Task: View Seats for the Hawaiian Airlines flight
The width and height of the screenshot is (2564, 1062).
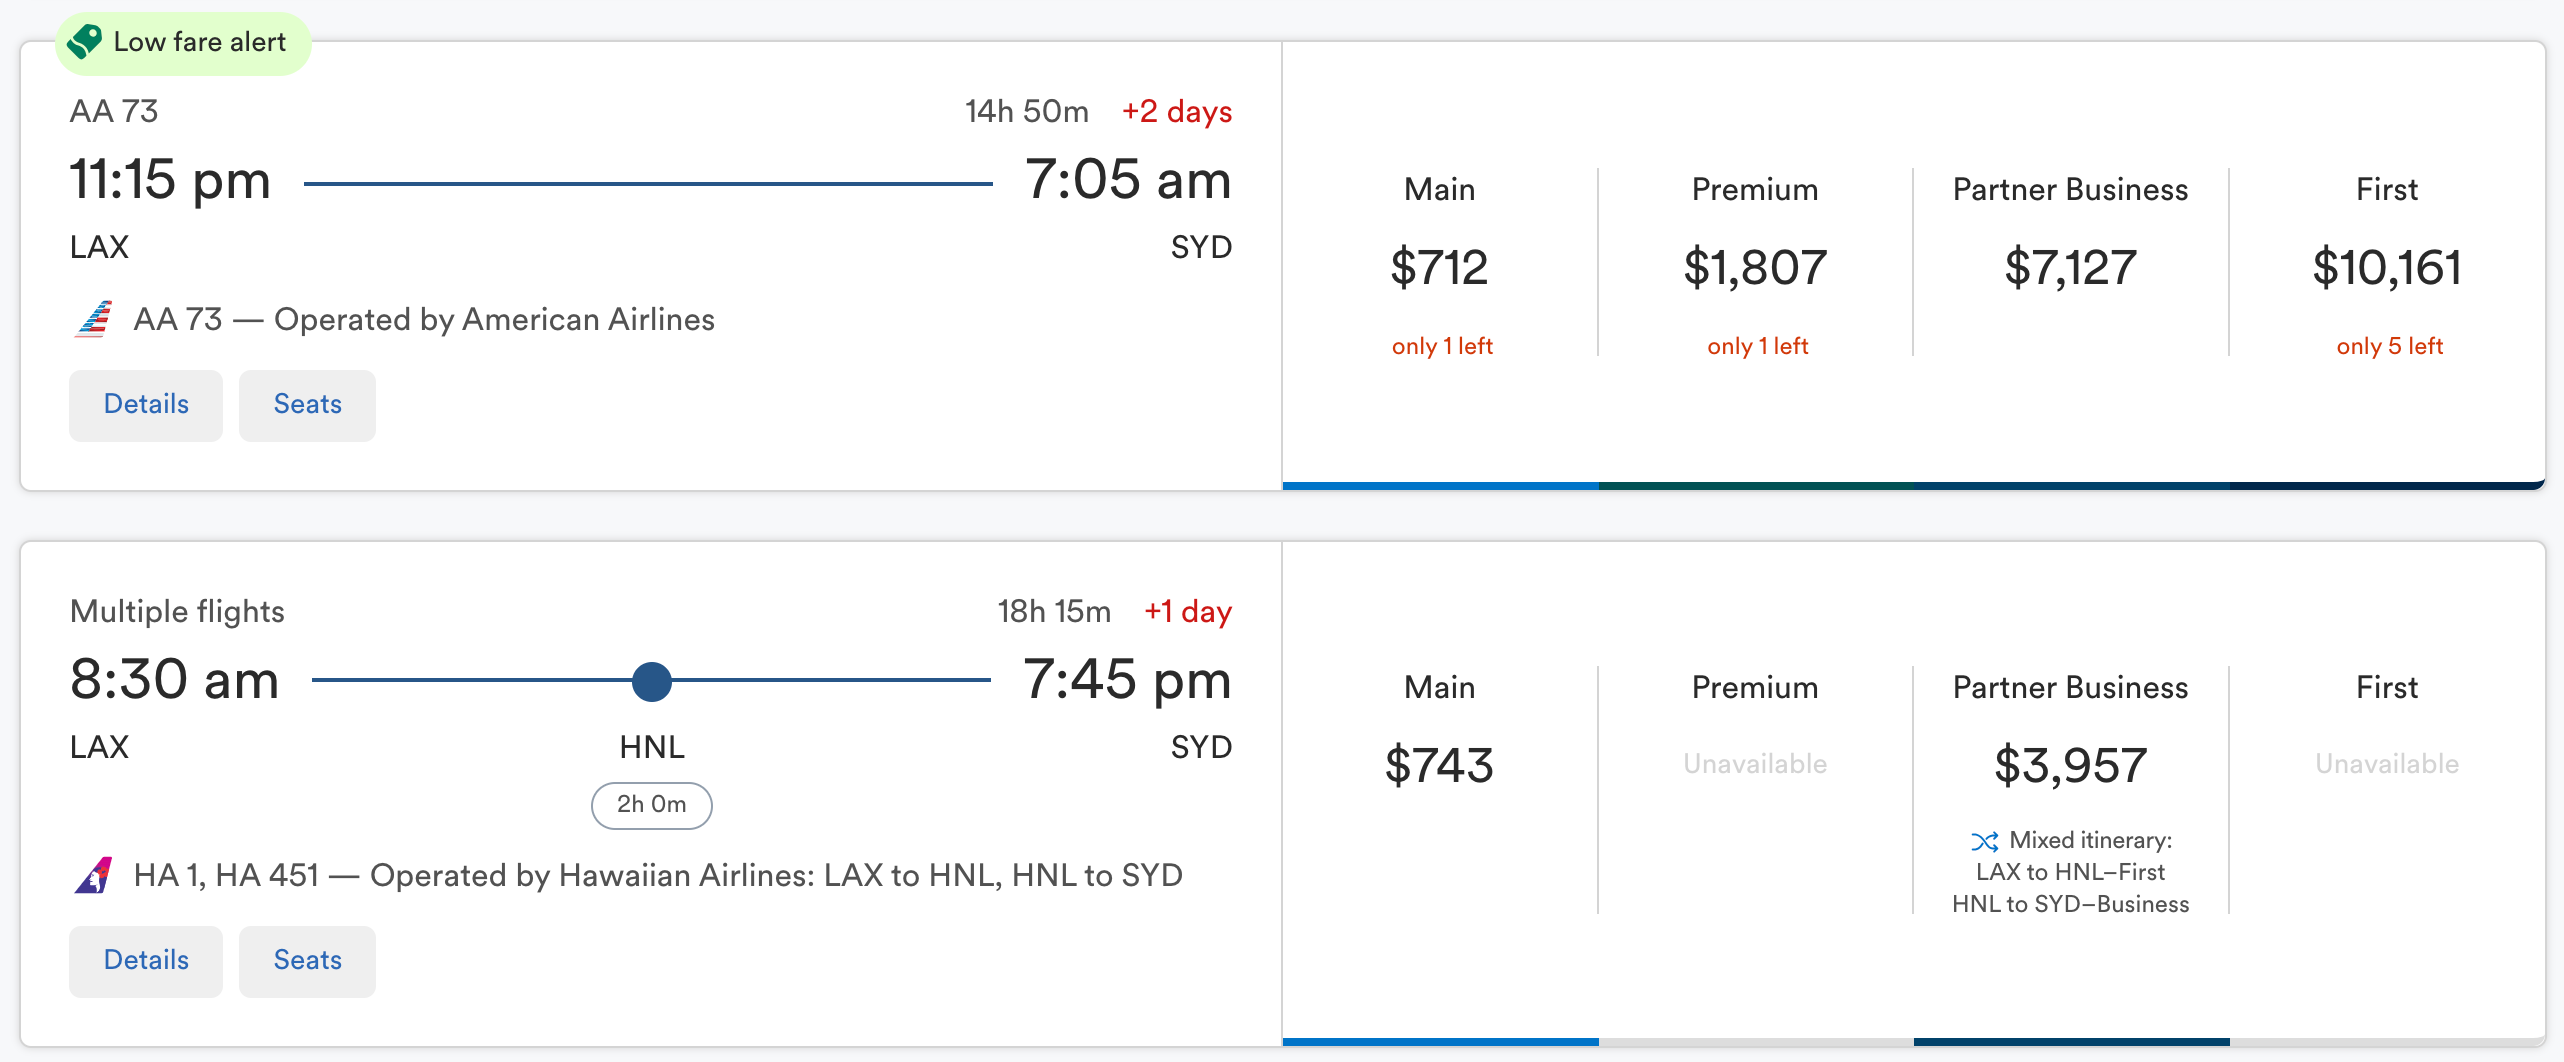Action: tap(307, 961)
